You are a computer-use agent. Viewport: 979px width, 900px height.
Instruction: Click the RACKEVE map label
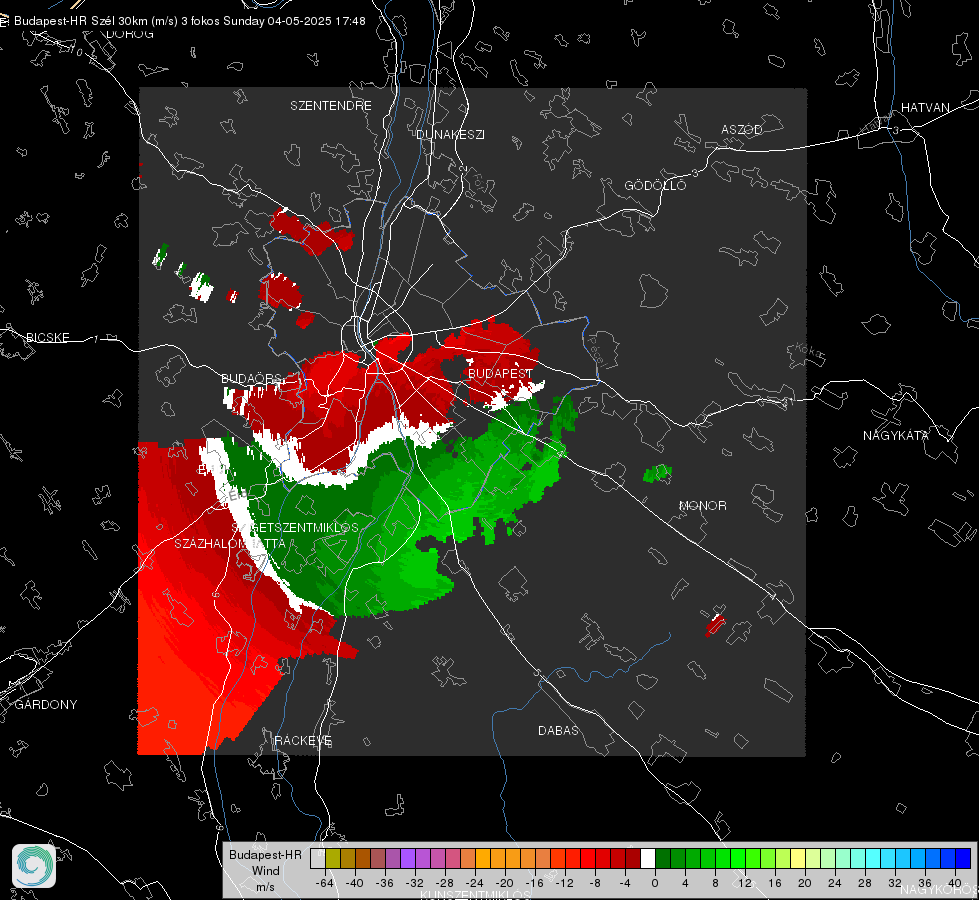[x=303, y=740]
